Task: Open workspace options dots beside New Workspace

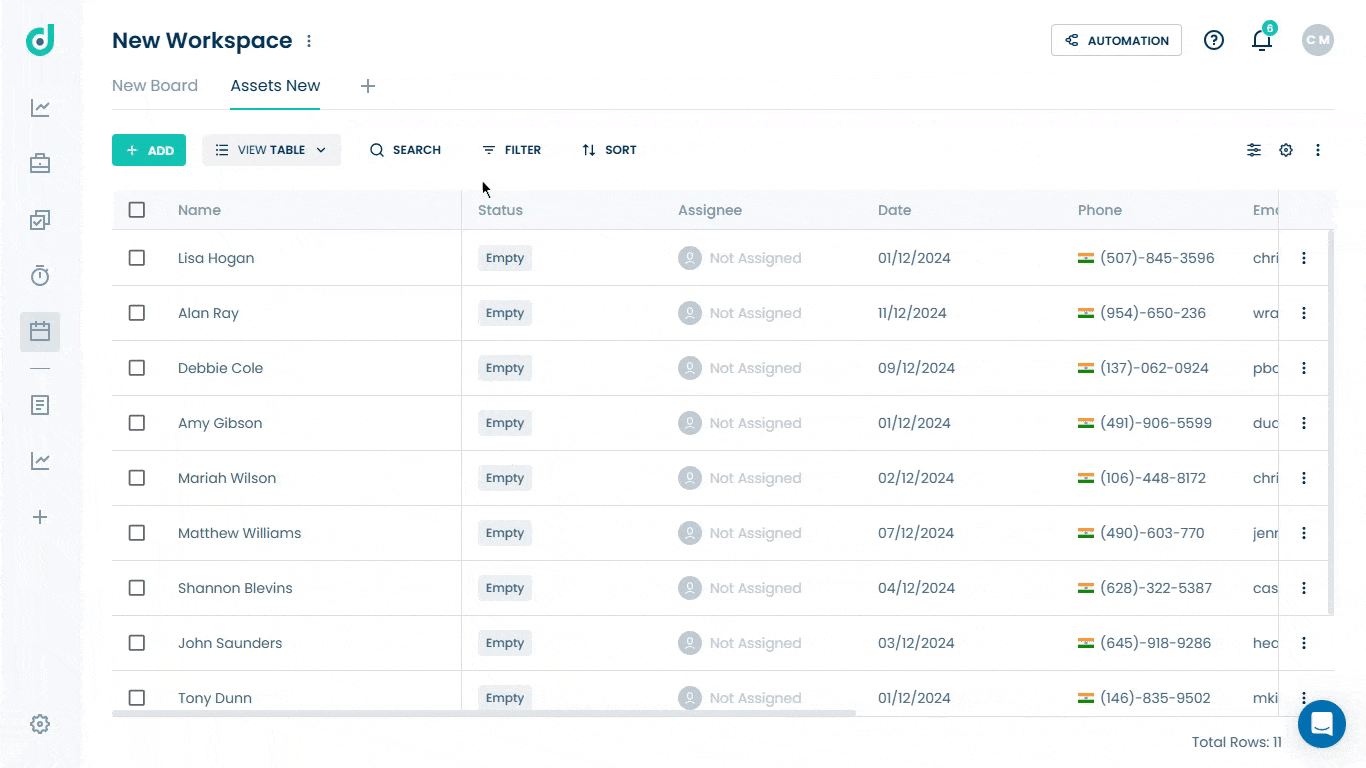Action: (x=309, y=41)
